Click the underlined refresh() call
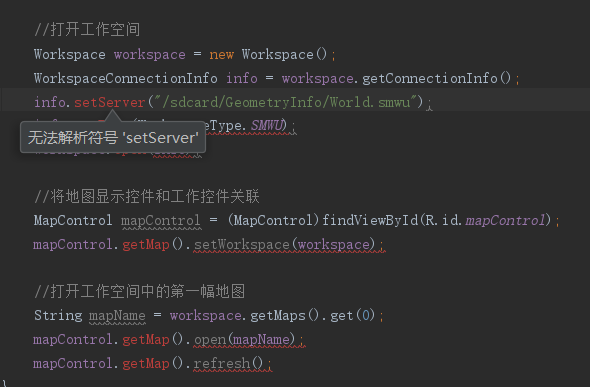This screenshot has height=387, width=590. pyautogui.click(x=228, y=364)
